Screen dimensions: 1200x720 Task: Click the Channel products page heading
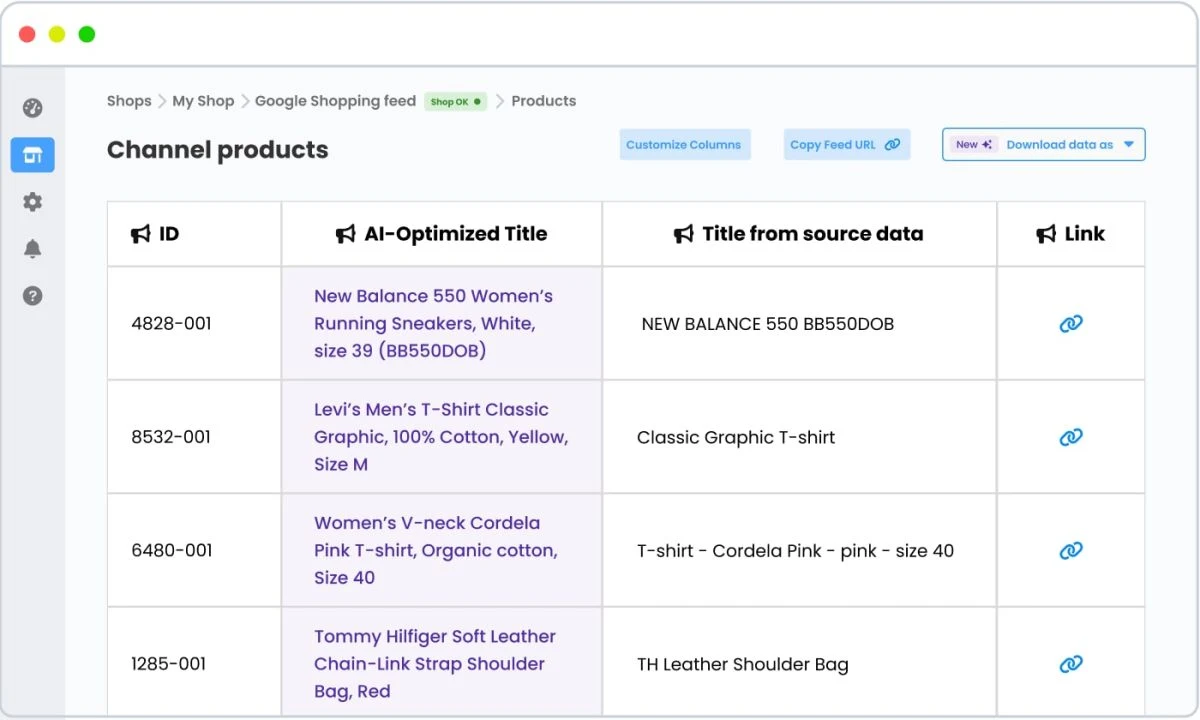tap(218, 150)
